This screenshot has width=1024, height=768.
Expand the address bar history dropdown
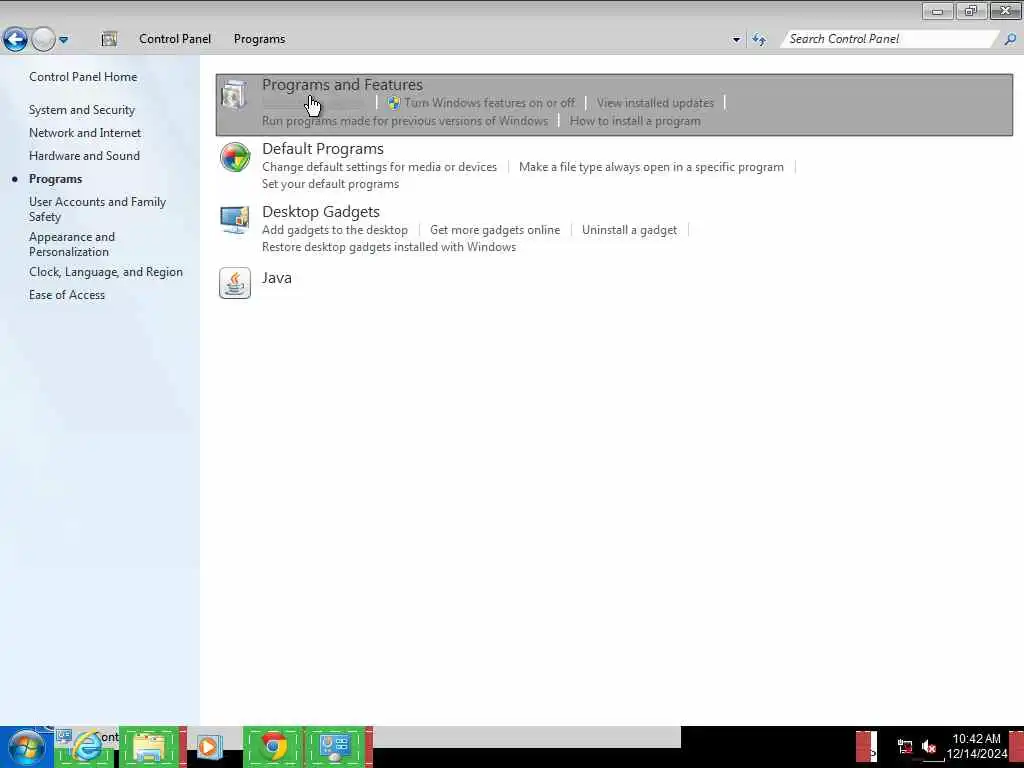pos(736,40)
